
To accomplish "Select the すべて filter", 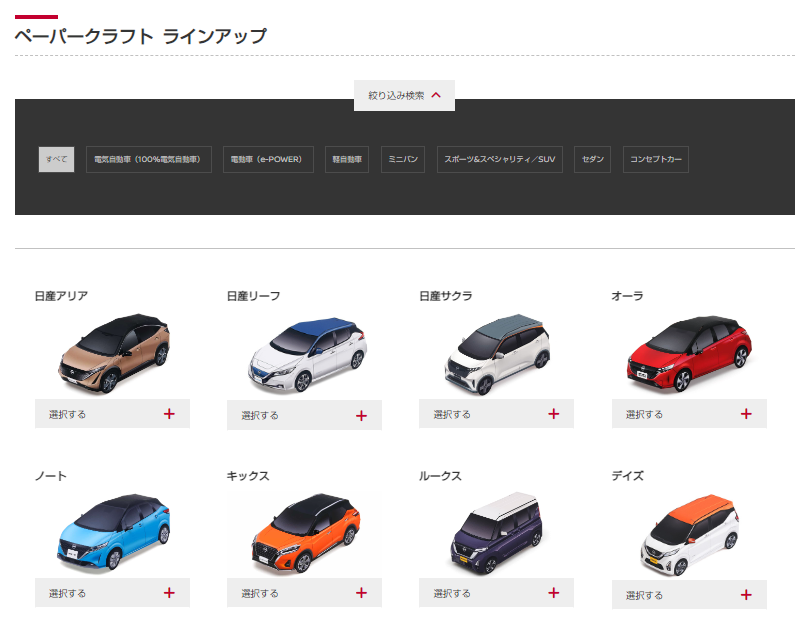I will click(x=57, y=159).
